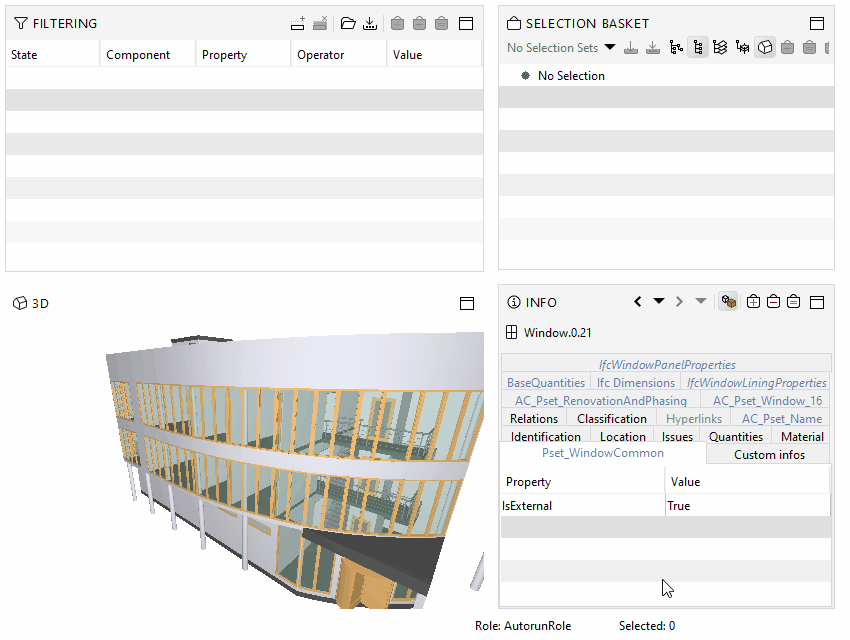Image resolution: width=850 pixels, height=640 pixels.
Task: Open the back history dropdown arrow
Action: [659, 301]
